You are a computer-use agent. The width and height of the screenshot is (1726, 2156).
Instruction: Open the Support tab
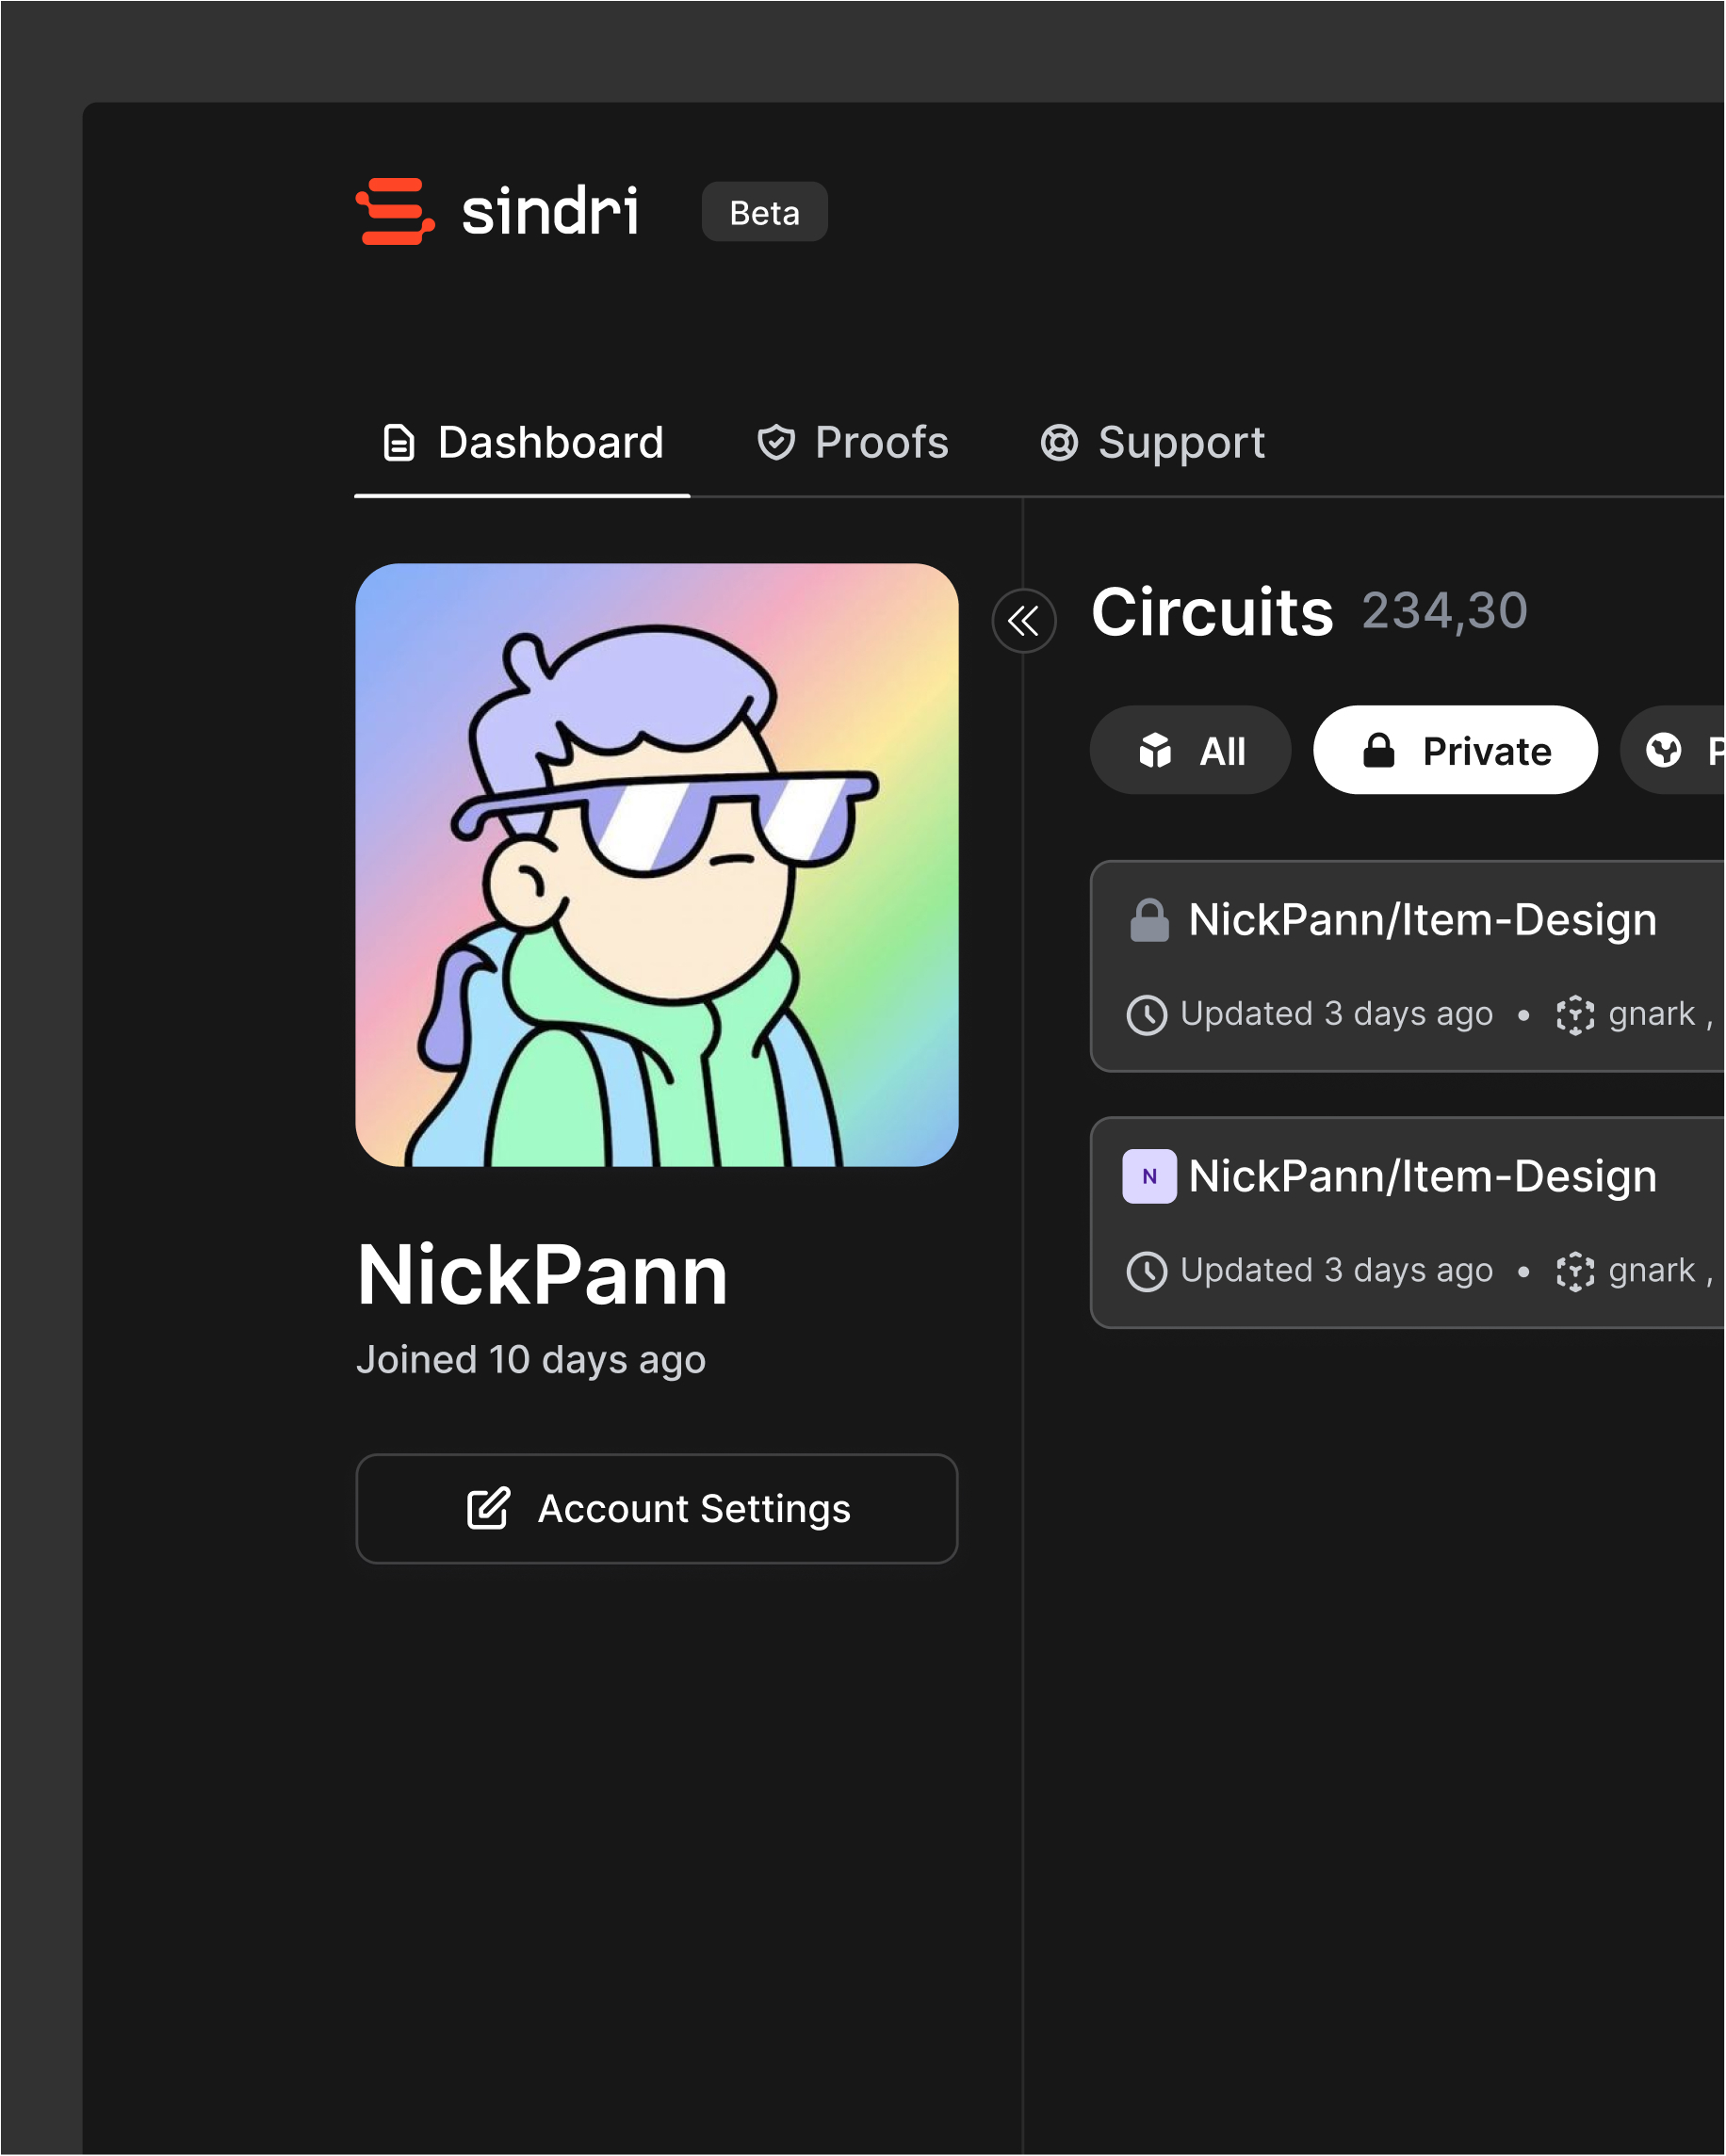1152,443
